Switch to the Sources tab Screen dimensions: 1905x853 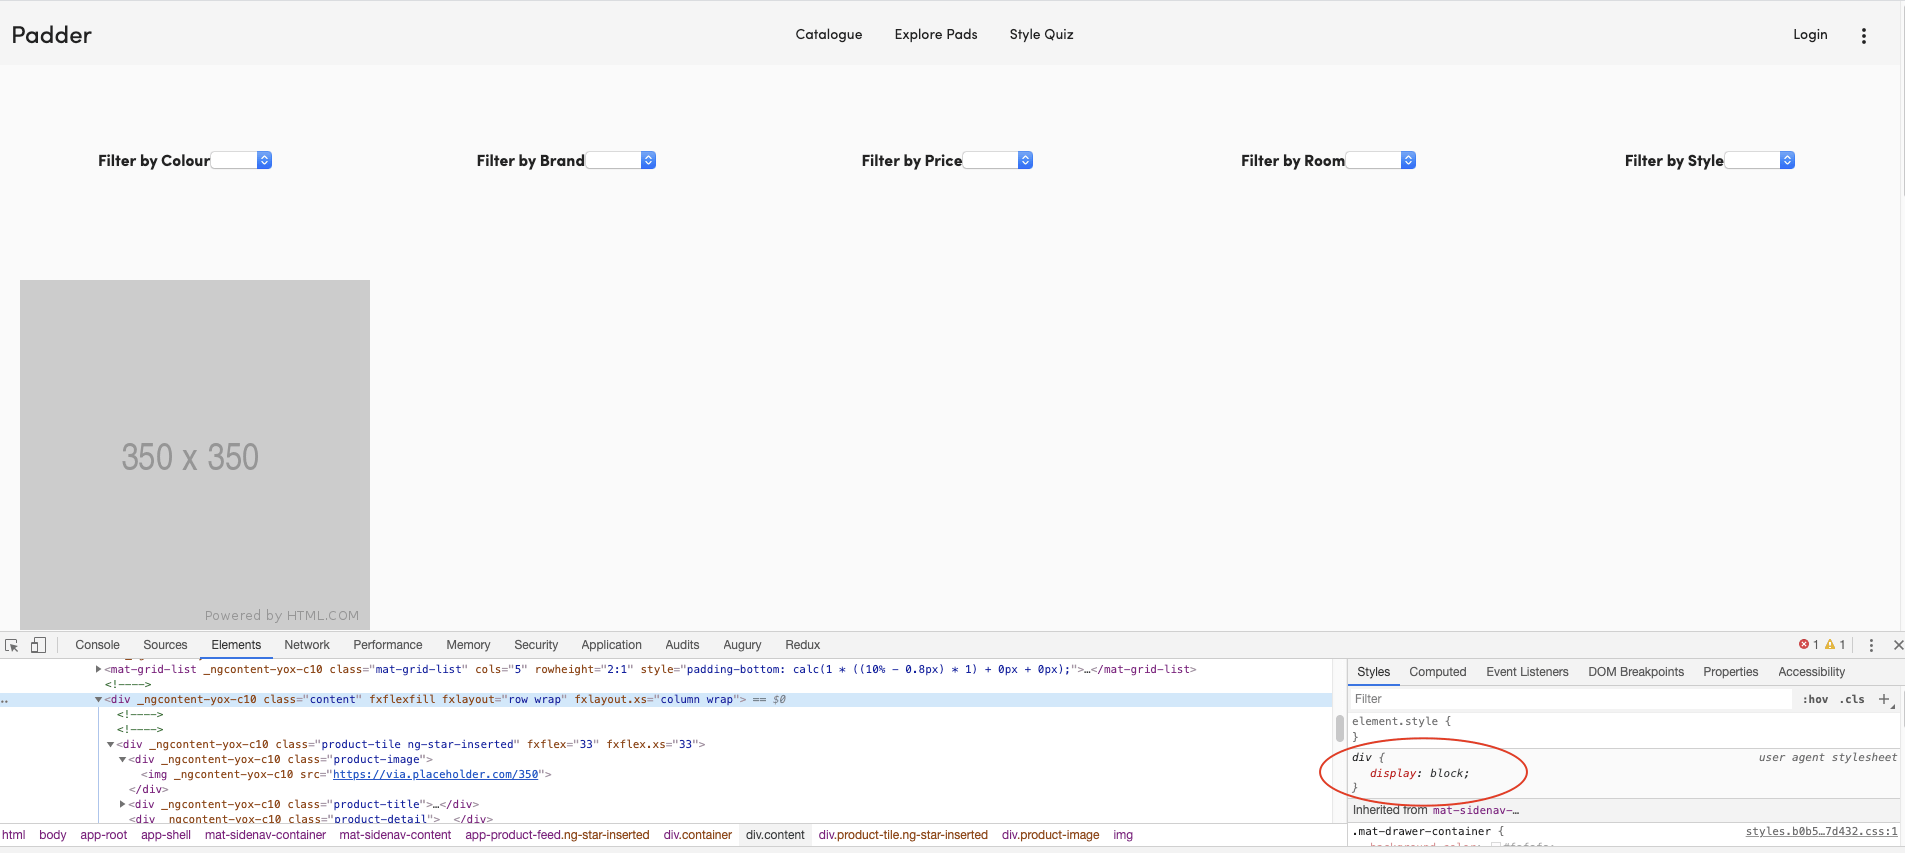point(165,645)
